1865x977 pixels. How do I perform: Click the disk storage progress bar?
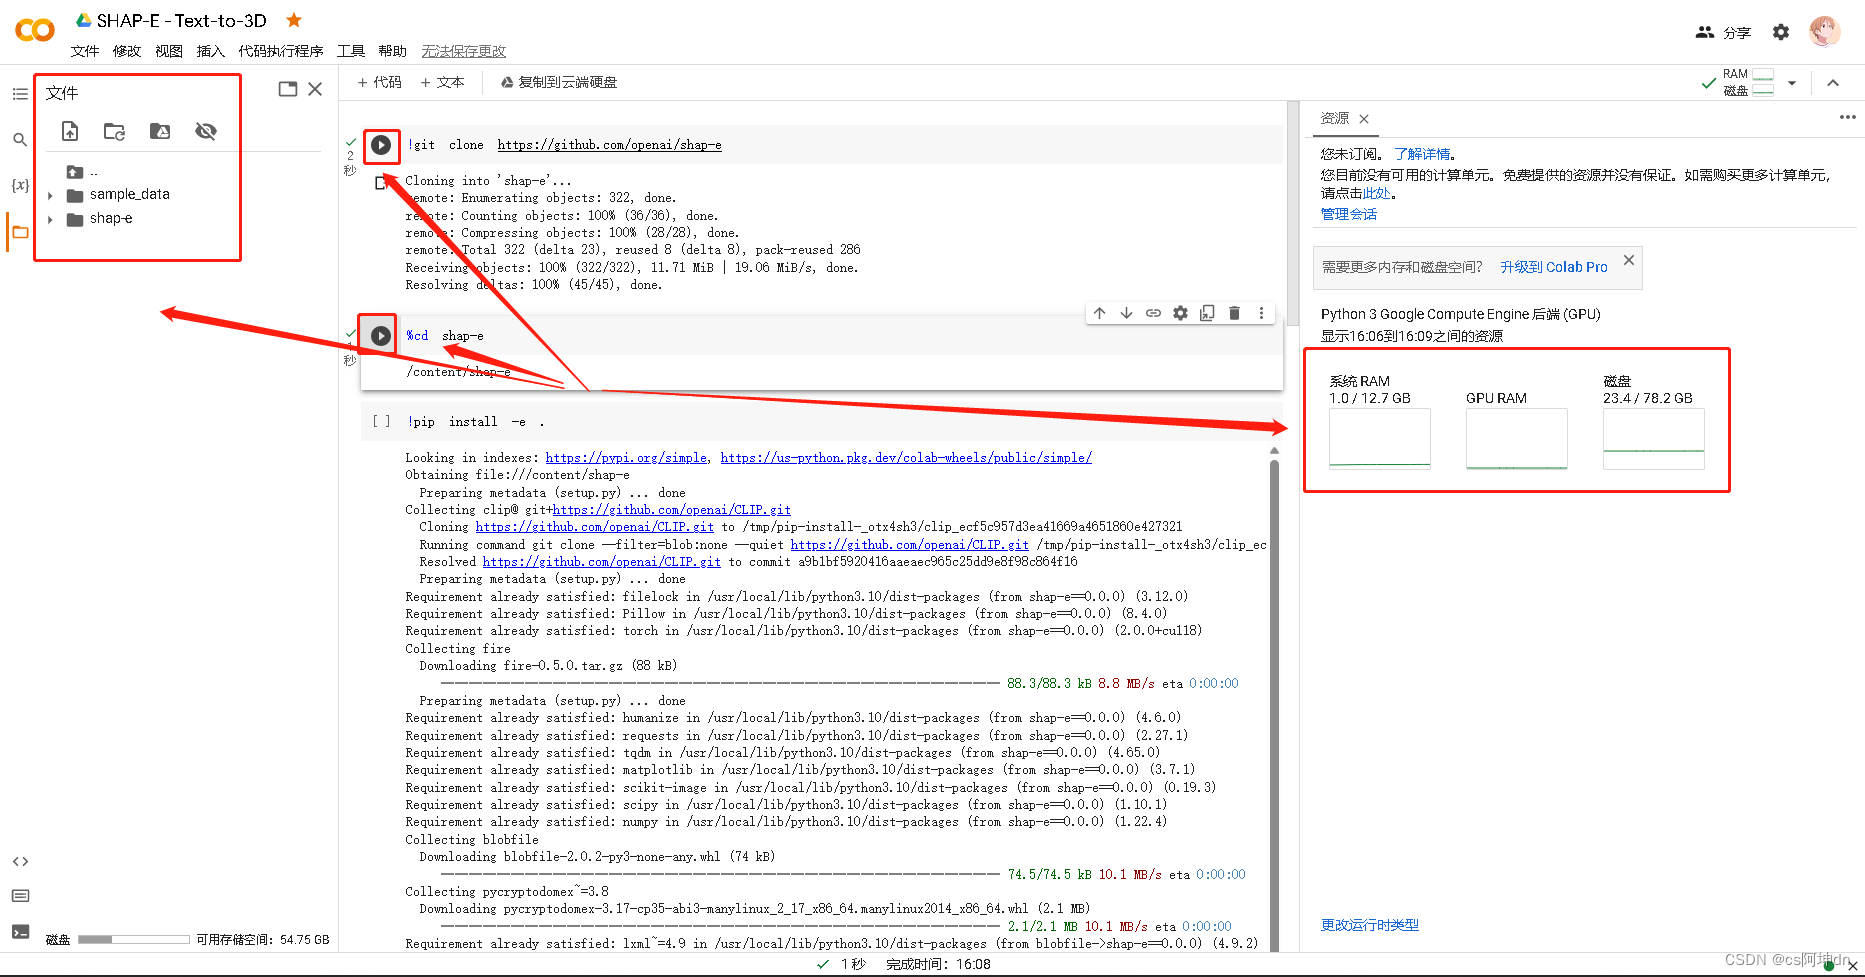(x=134, y=940)
